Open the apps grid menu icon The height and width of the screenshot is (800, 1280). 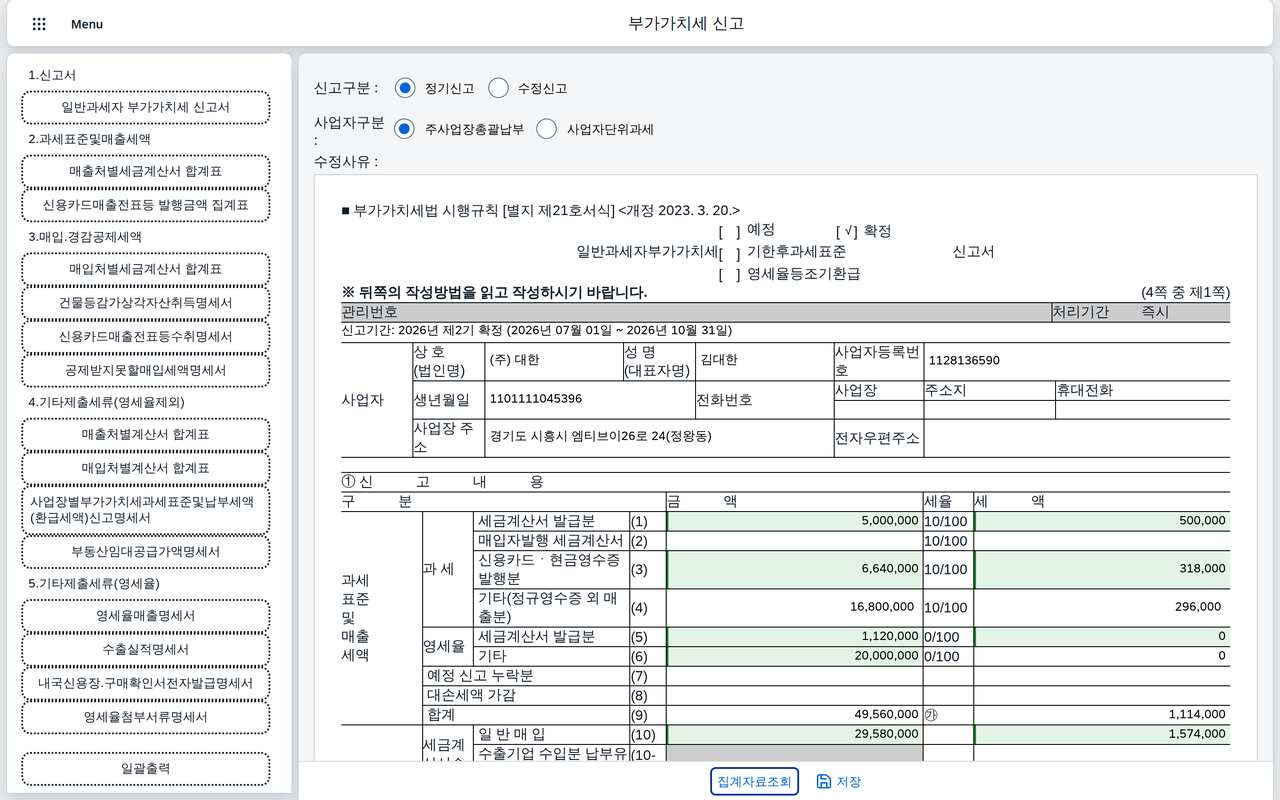click(39, 24)
